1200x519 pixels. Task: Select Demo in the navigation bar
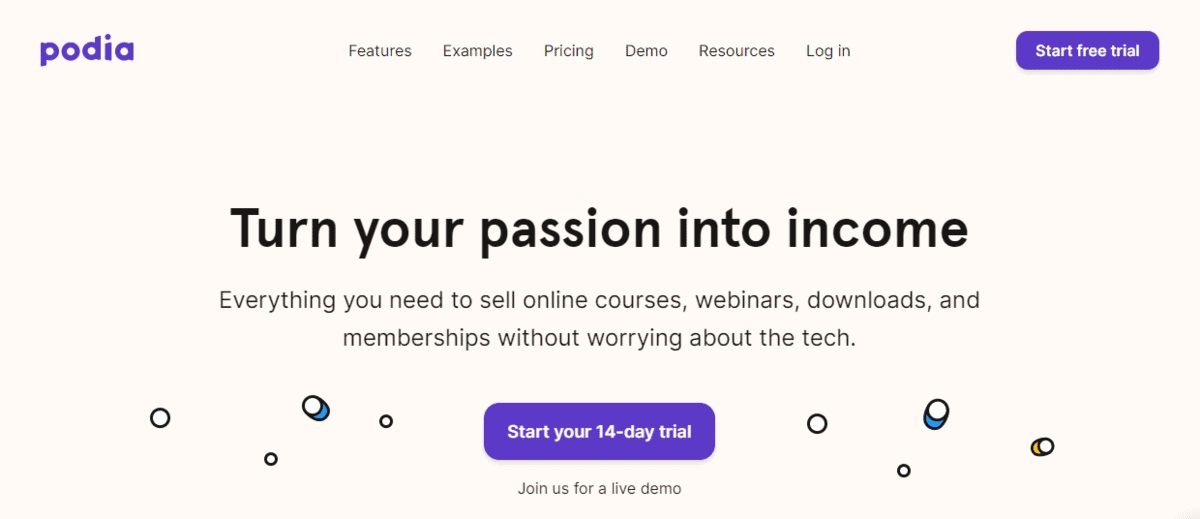pos(646,51)
